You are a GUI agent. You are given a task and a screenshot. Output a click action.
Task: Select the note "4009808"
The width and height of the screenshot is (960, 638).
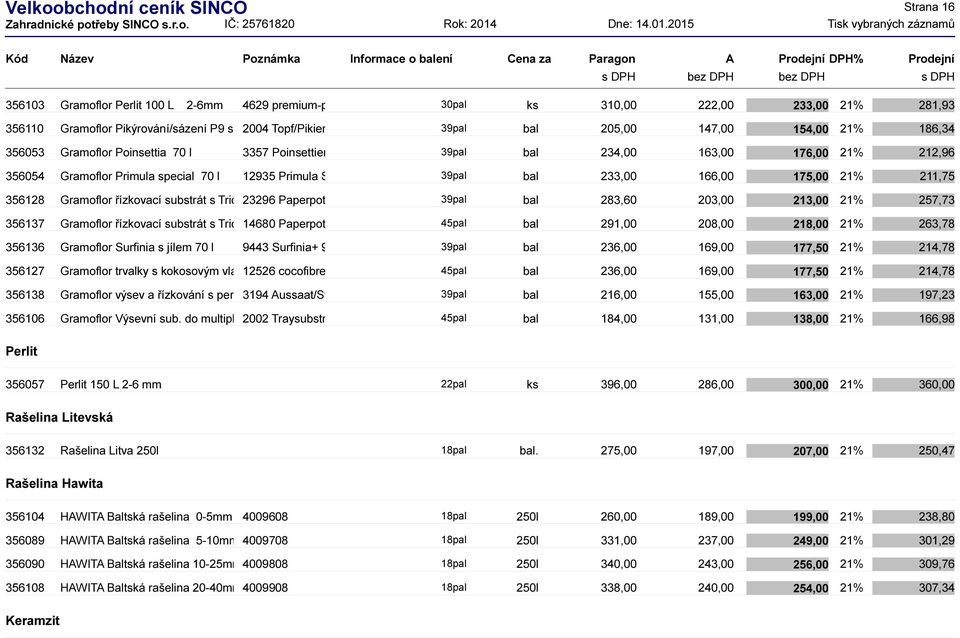pos(265,564)
